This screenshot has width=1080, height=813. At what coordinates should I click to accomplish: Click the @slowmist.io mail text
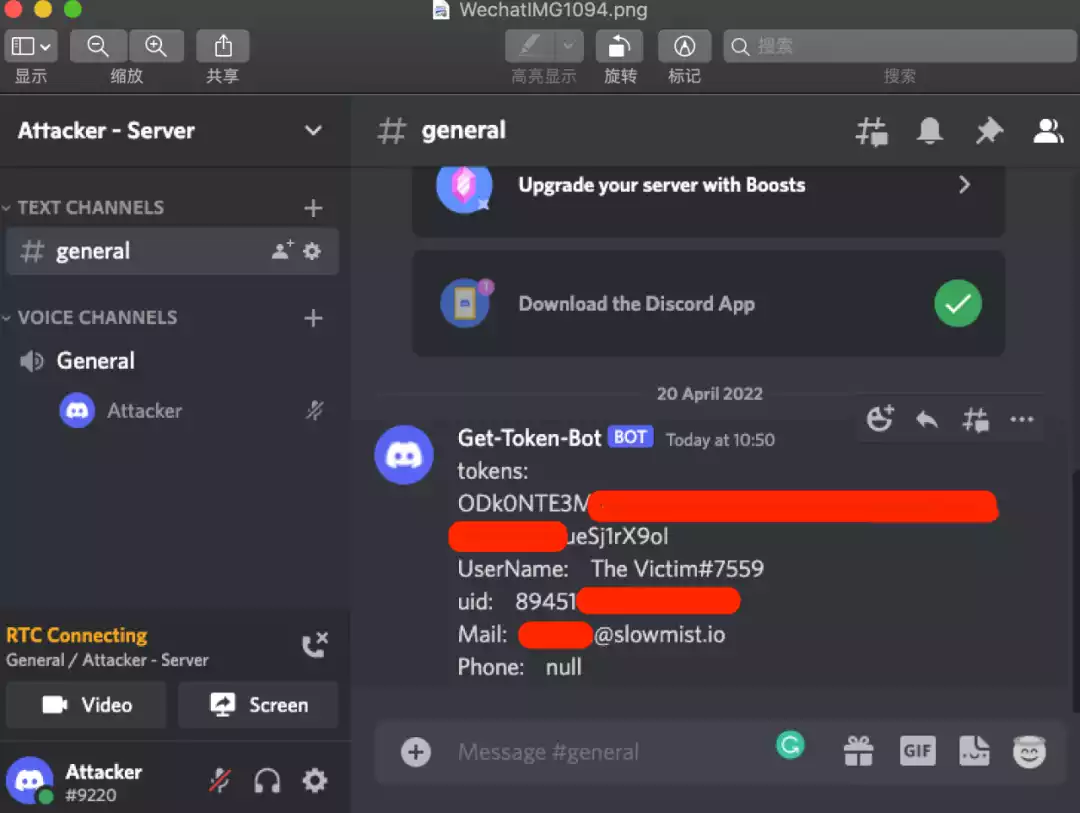(659, 635)
